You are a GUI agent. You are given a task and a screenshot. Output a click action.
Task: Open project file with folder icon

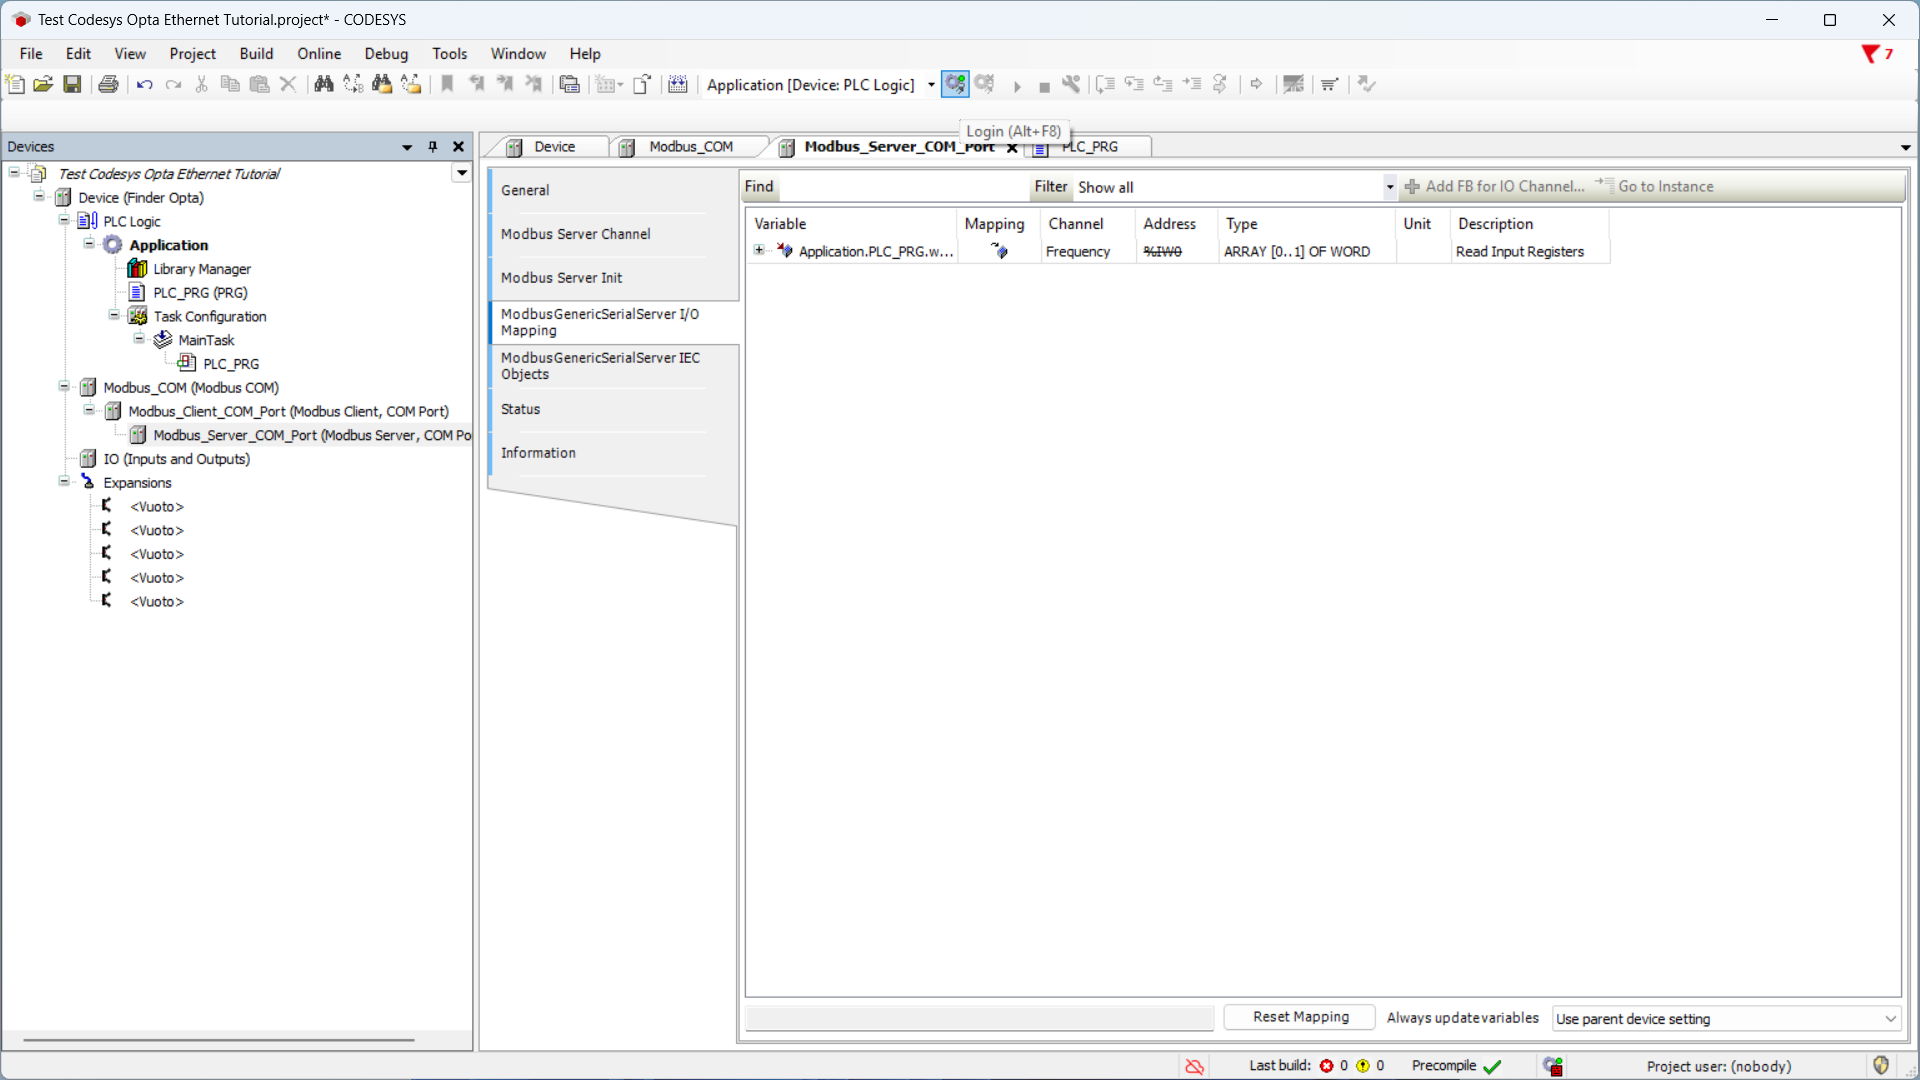click(x=43, y=84)
